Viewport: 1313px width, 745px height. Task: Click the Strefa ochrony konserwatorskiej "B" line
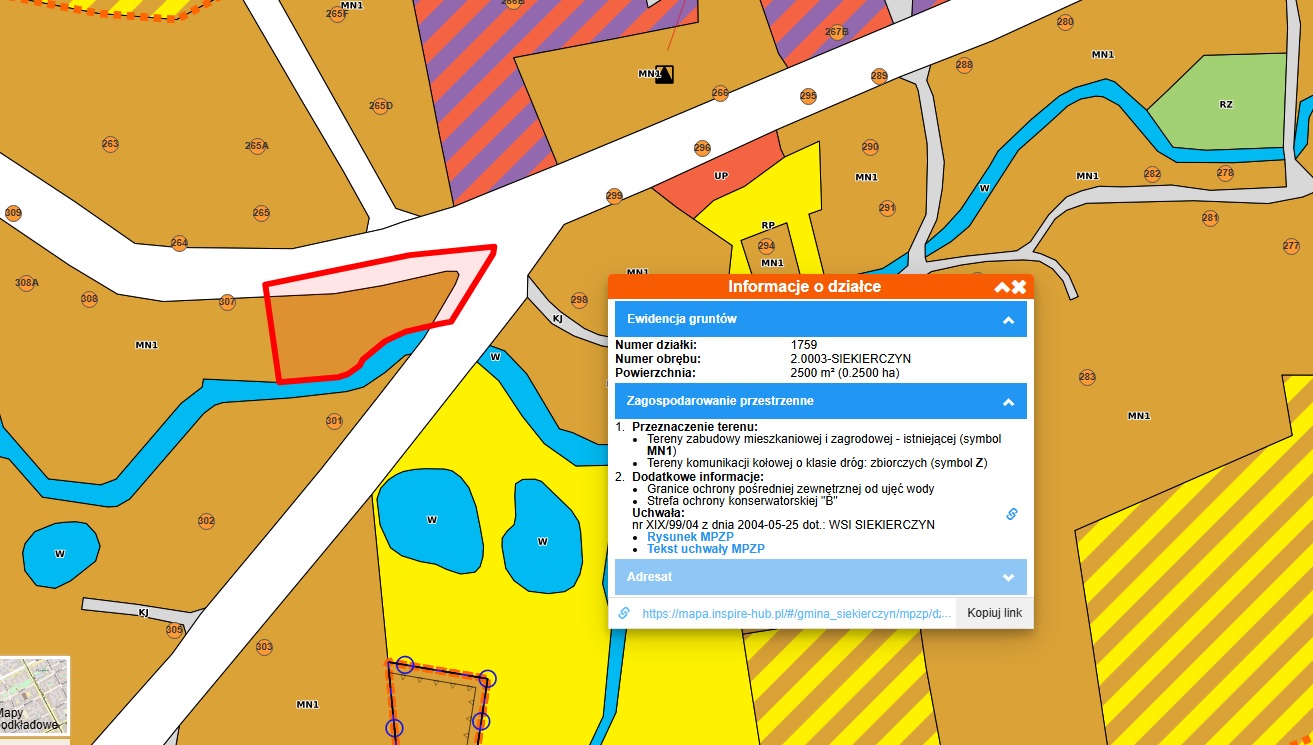click(742, 501)
